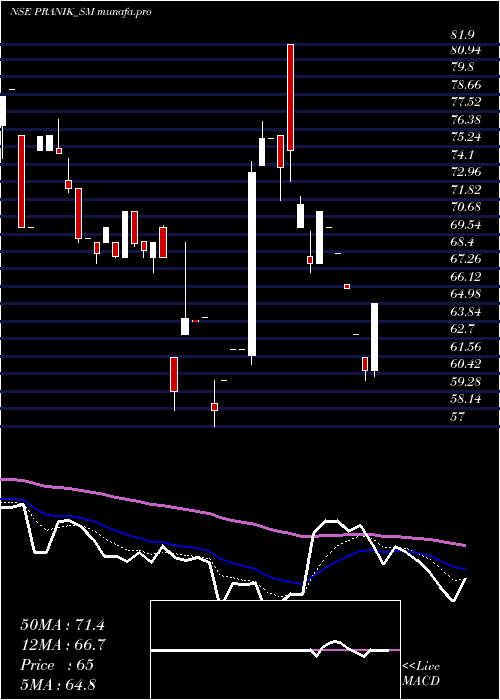Click the 81.9 price axis label
500x700 pixels.
pyautogui.click(x=462, y=35)
